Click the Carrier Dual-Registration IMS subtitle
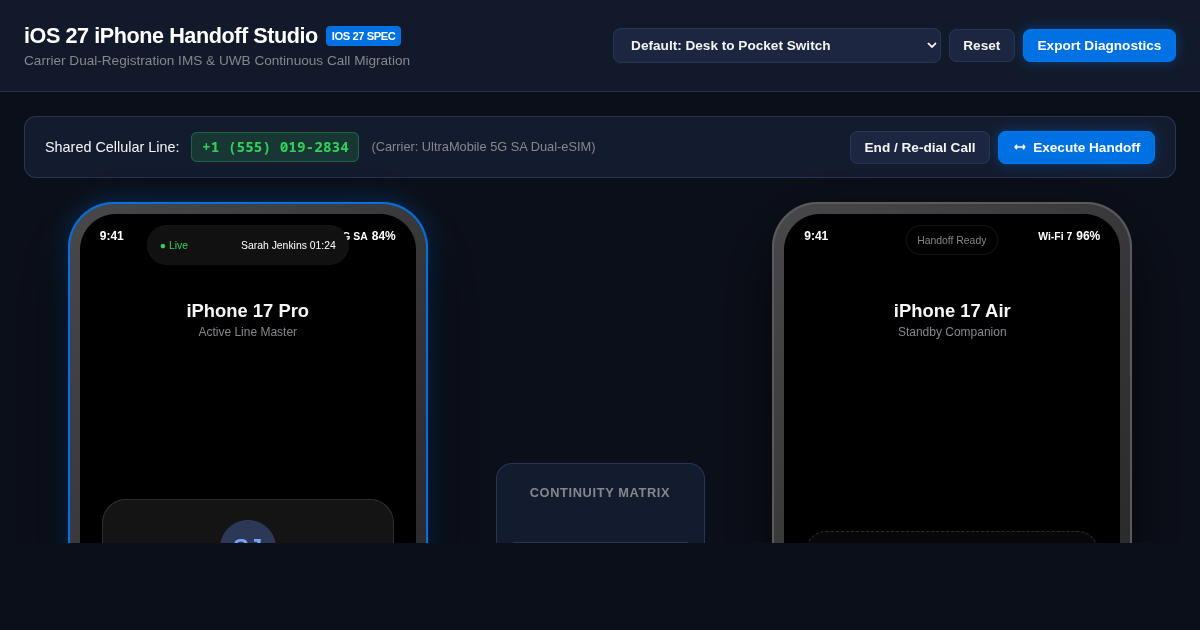1200x630 pixels. tap(217, 61)
